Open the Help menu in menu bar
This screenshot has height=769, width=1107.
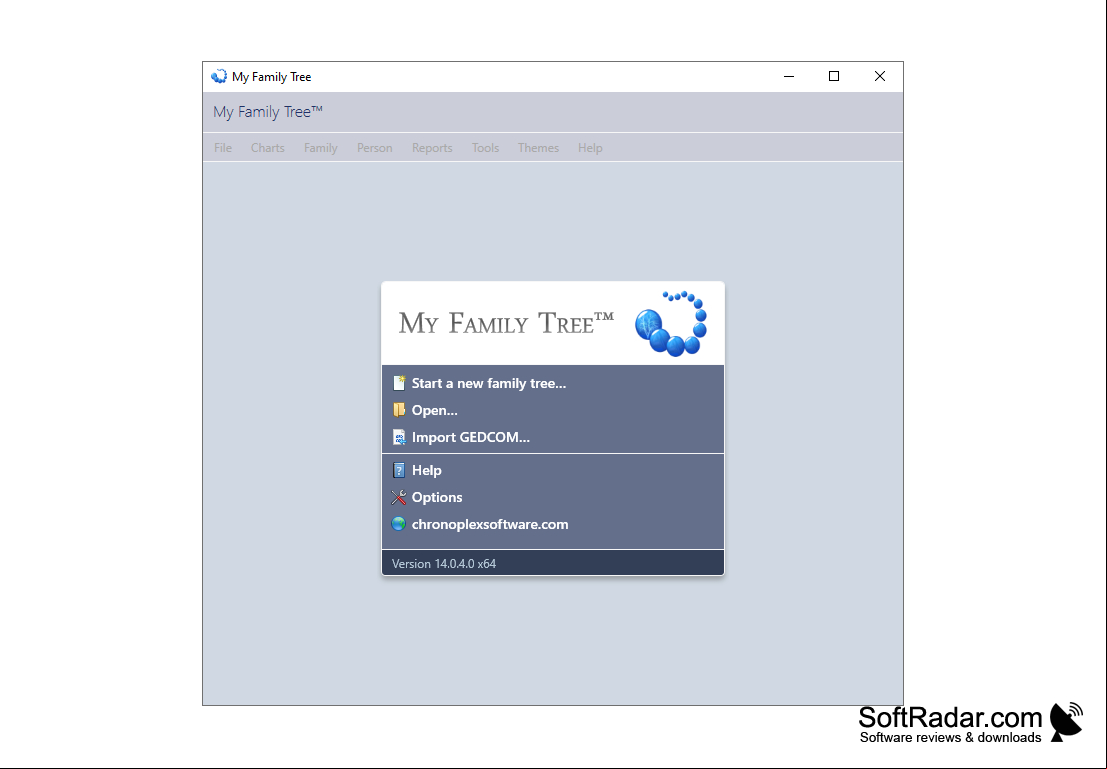pyautogui.click(x=590, y=148)
